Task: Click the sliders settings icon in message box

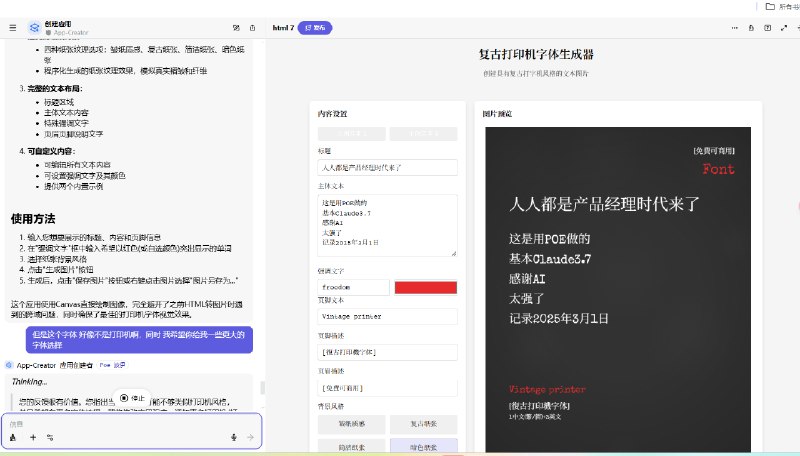Action: (x=50, y=437)
